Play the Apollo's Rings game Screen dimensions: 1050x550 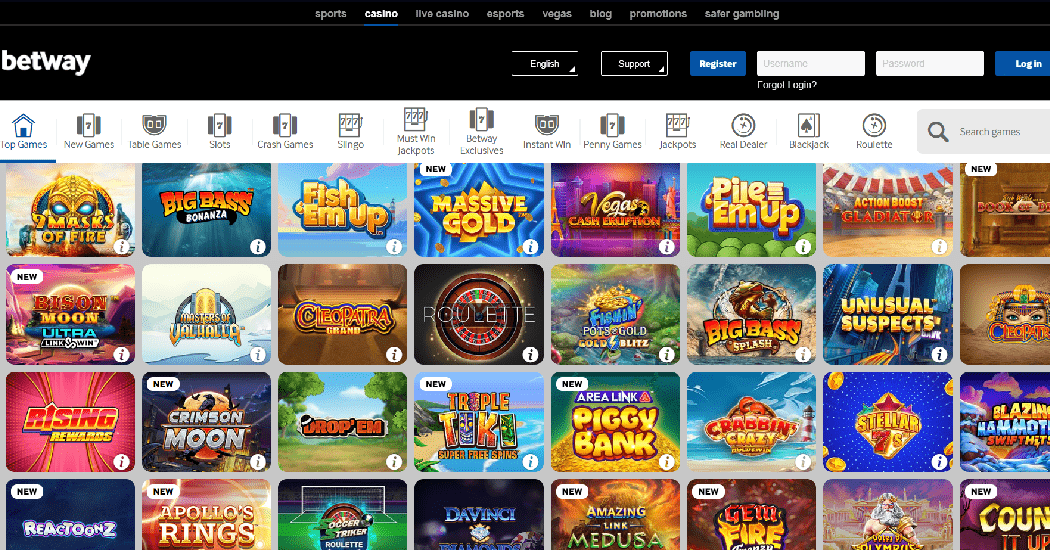tap(206, 514)
